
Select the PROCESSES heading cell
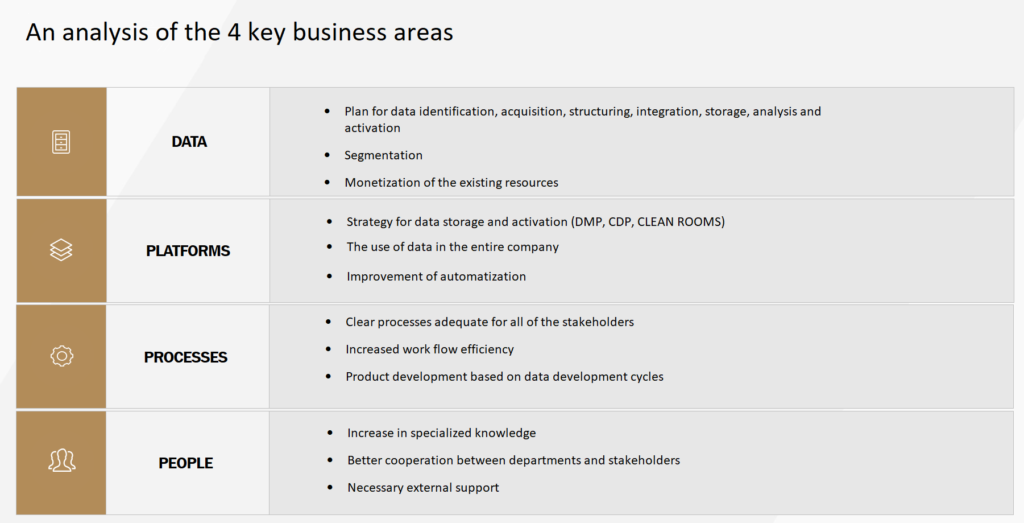(188, 357)
